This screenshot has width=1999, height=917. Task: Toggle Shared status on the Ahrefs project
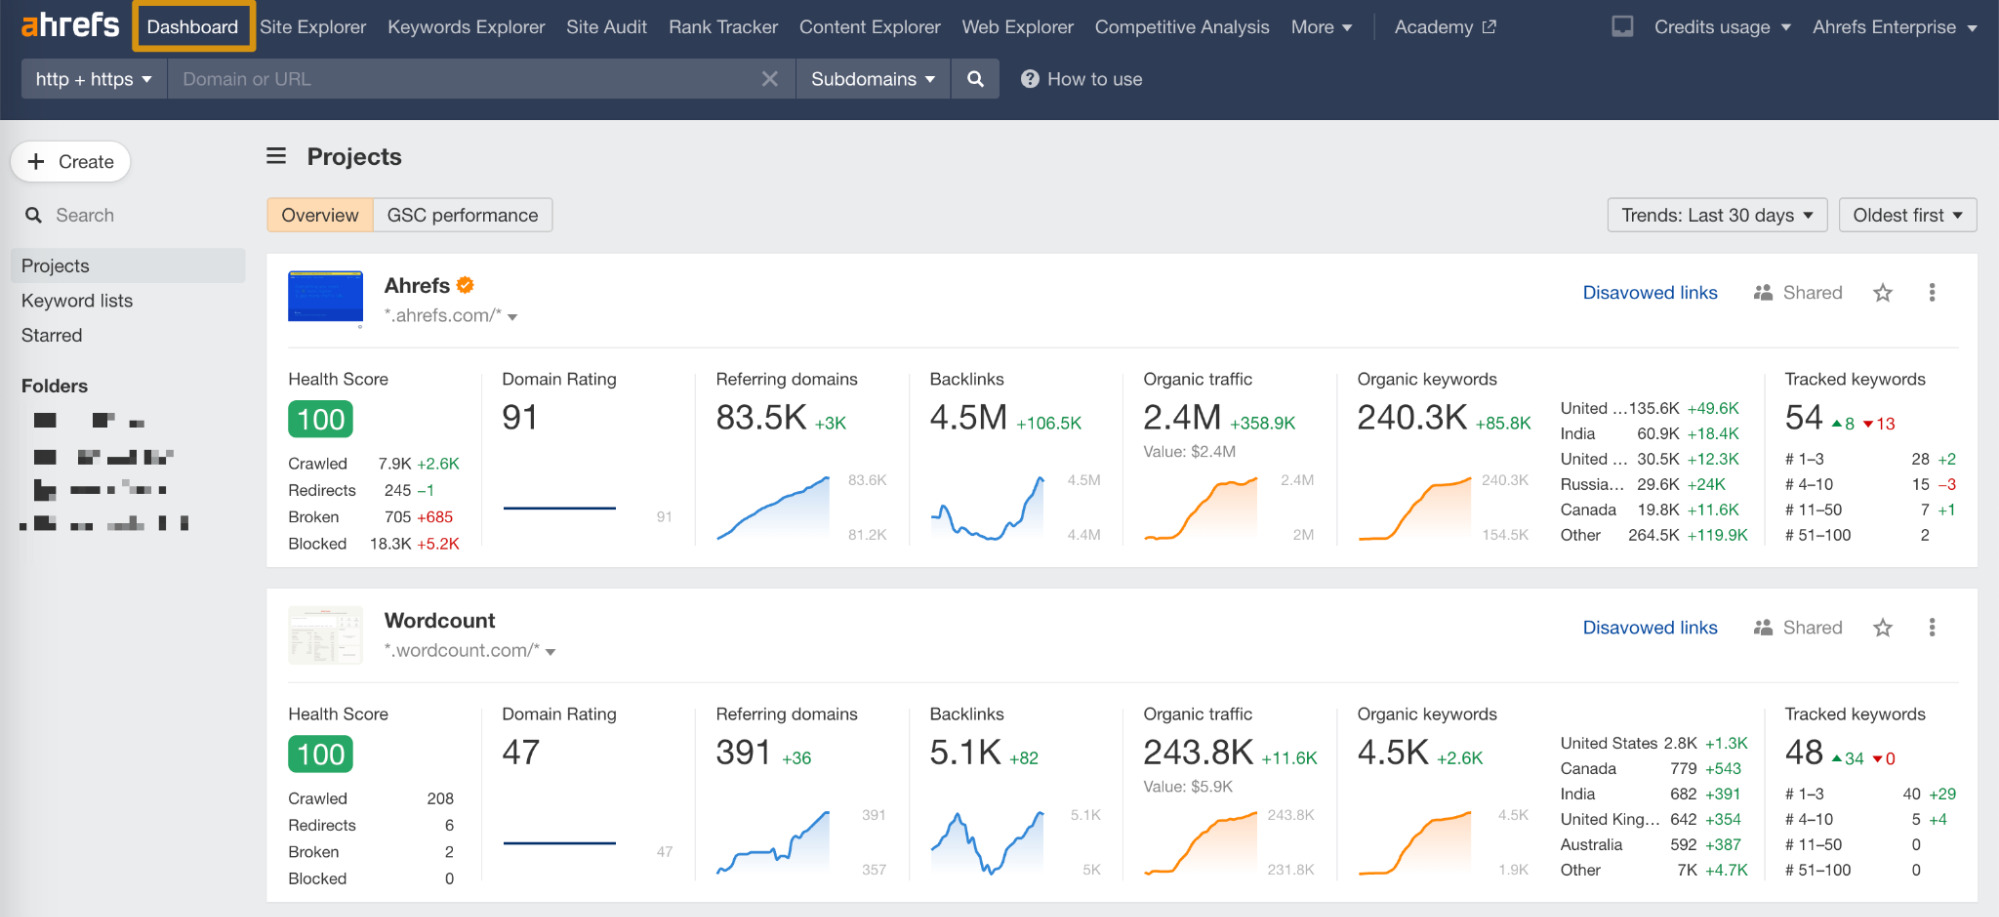pos(1763,292)
